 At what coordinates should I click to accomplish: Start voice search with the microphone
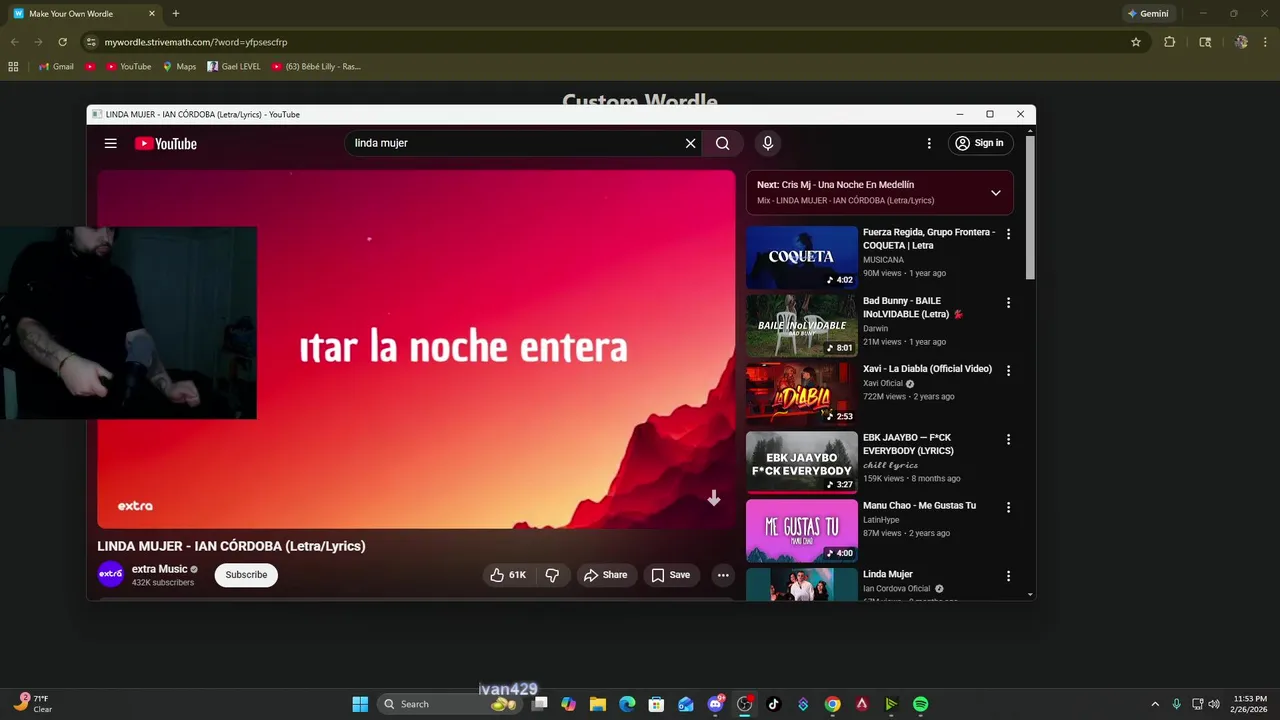[768, 143]
